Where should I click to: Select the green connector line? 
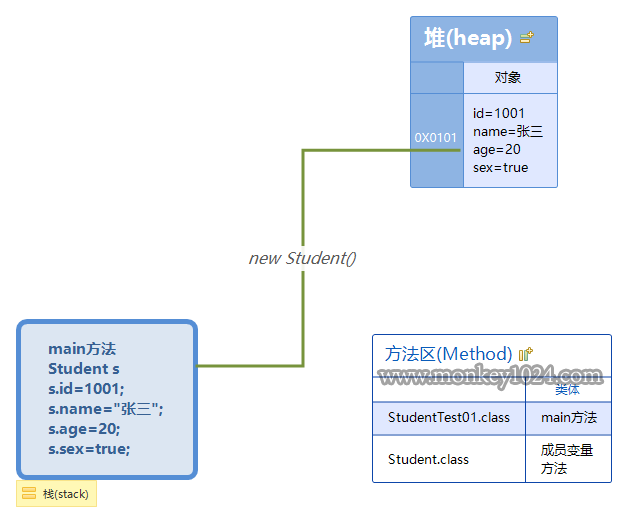pos(303,200)
